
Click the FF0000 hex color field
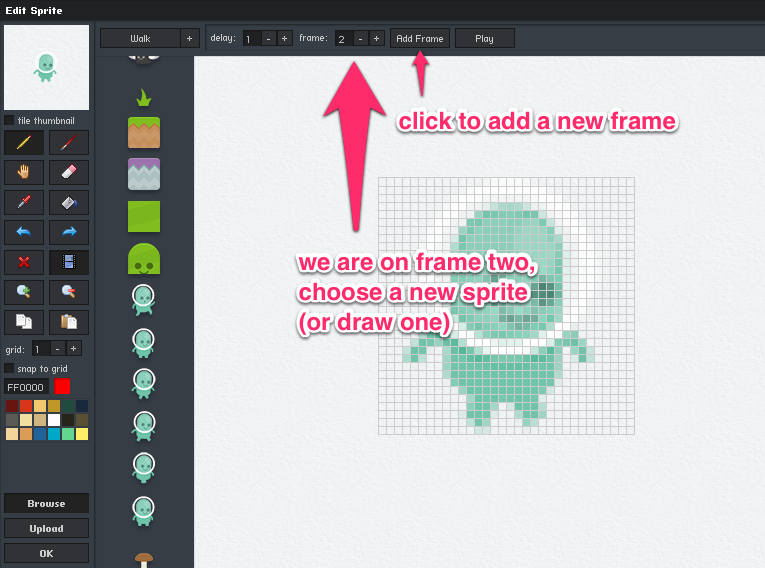pyautogui.click(x=27, y=387)
